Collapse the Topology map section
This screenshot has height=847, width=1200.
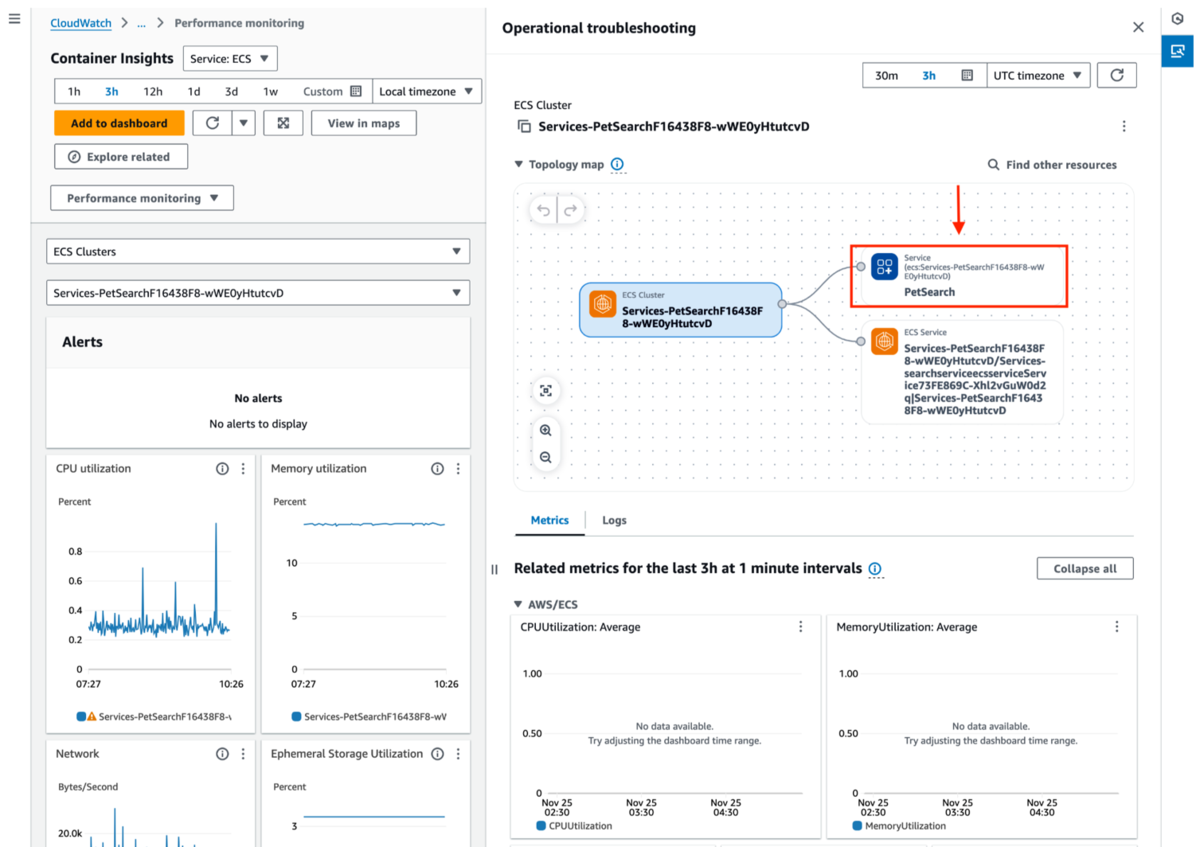tap(519, 164)
